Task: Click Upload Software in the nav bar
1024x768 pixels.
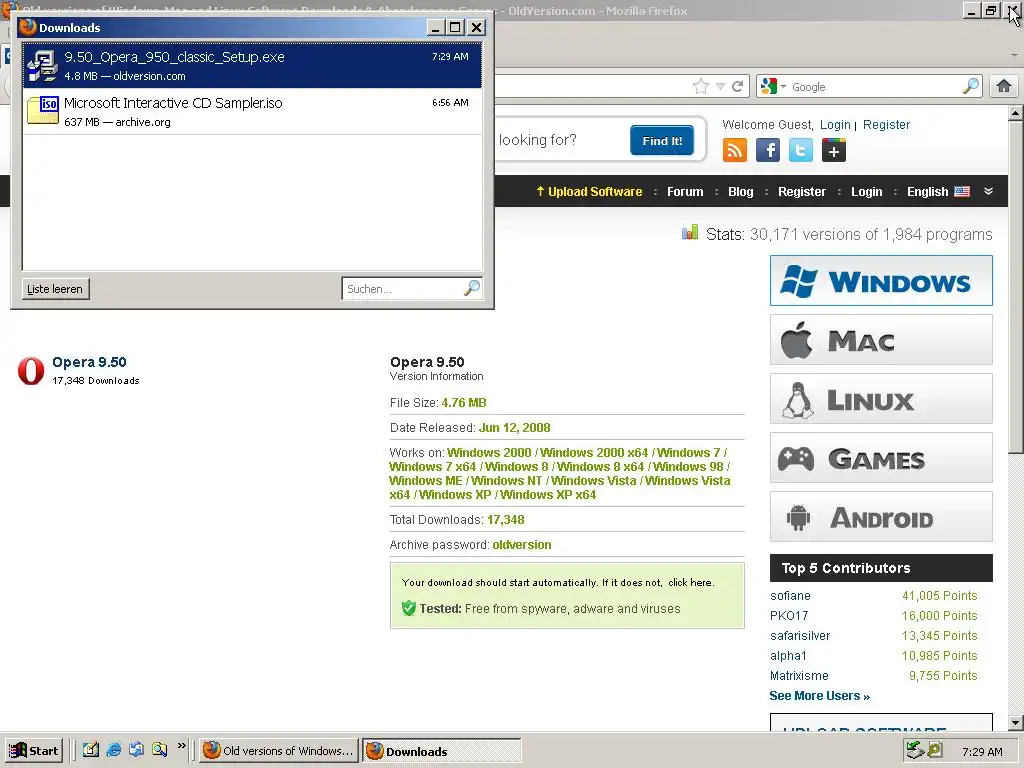Action: click(x=589, y=191)
